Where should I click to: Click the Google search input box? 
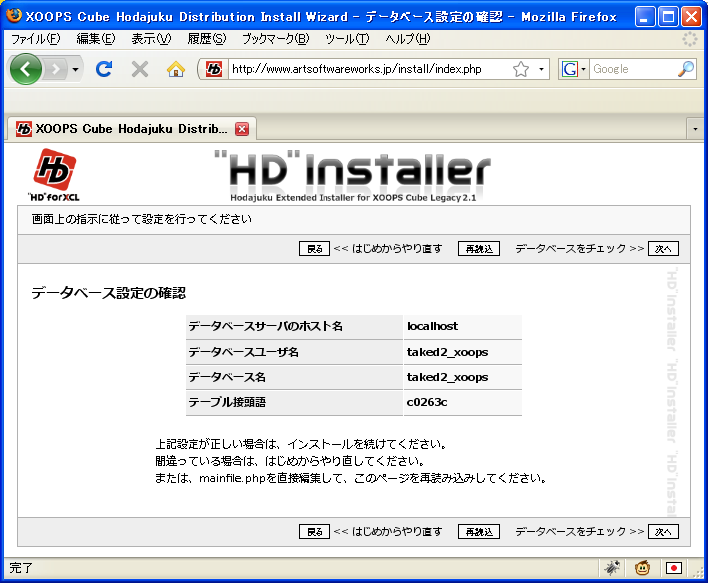click(632, 69)
